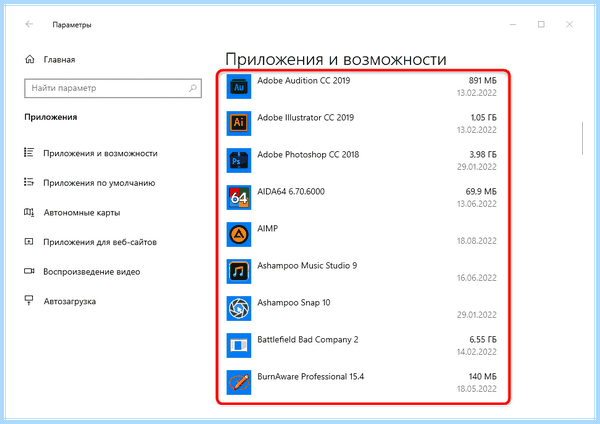Image resolution: width=600 pixels, height=424 pixels.
Task: Click the Приложения section header in sidebar
Action: pyautogui.click(x=51, y=117)
